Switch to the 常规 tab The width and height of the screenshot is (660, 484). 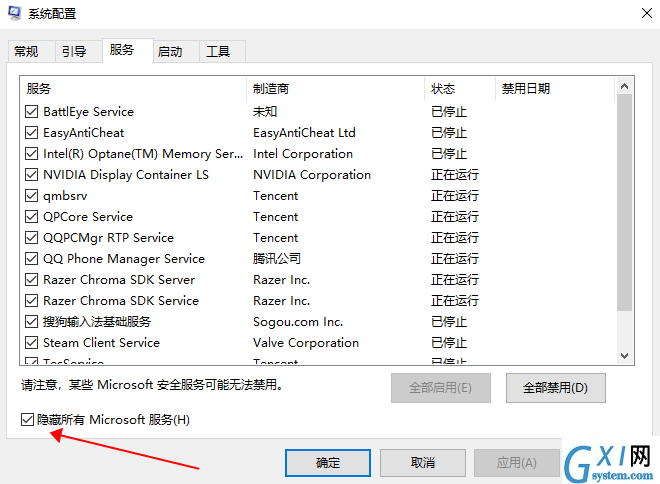pyautogui.click(x=32, y=52)
